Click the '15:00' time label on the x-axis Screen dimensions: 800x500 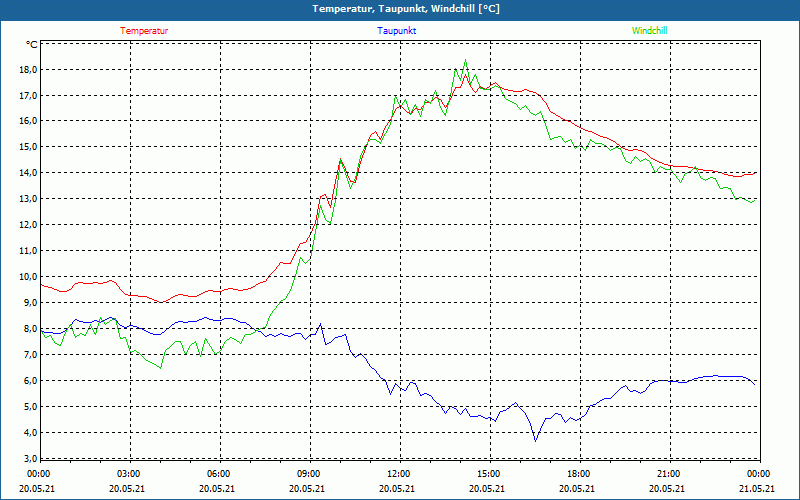[x=487, y=474]
